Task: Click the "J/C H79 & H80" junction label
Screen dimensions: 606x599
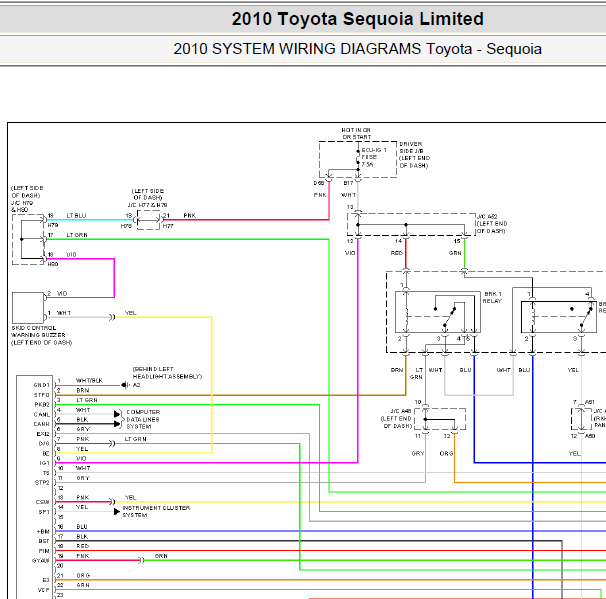Action: pyautogui.click(x=22, y=206)
